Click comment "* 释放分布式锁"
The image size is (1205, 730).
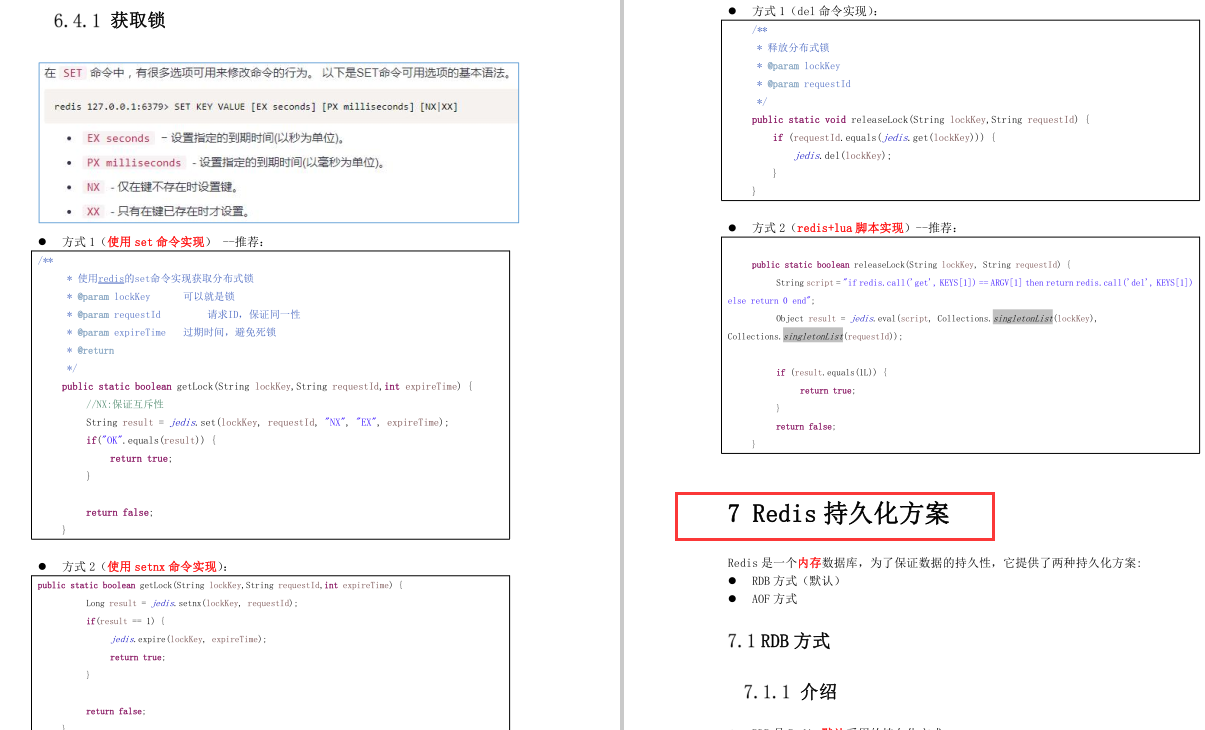point(793,48)
